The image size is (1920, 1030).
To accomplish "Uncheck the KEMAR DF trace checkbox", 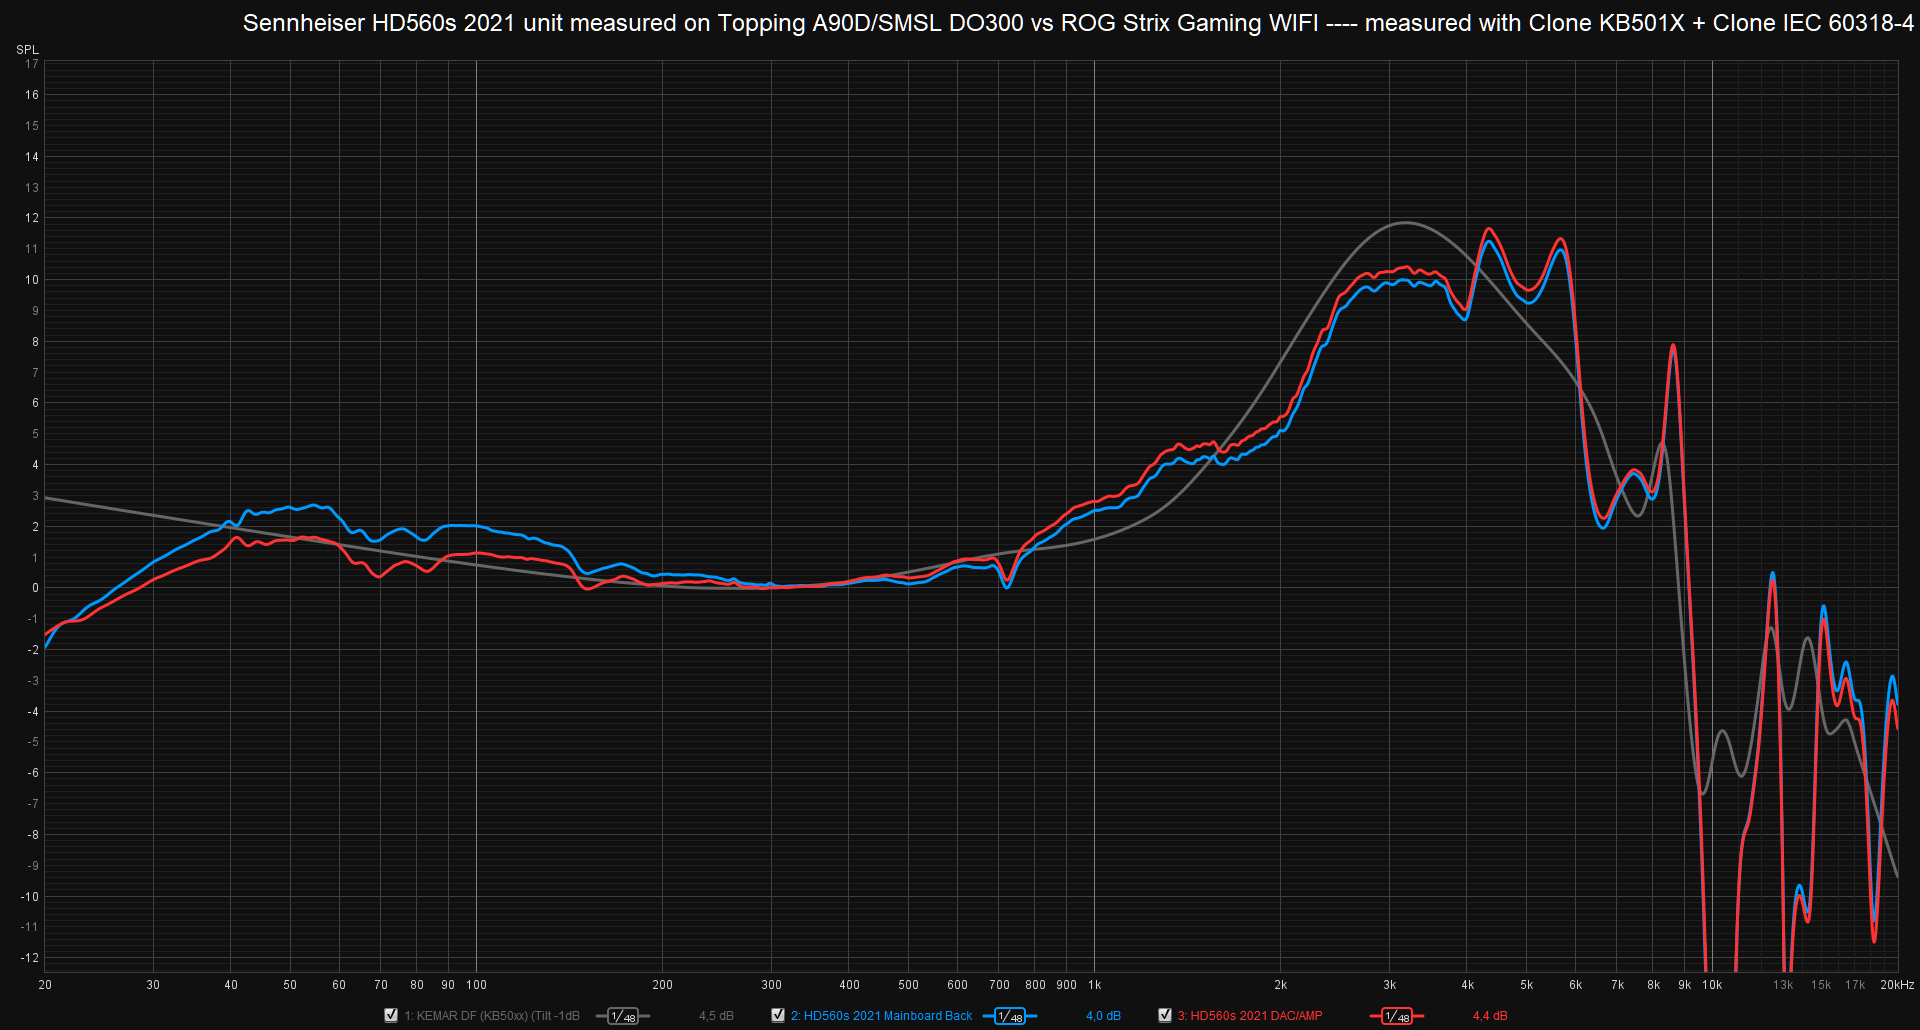I will [391, 1015].
